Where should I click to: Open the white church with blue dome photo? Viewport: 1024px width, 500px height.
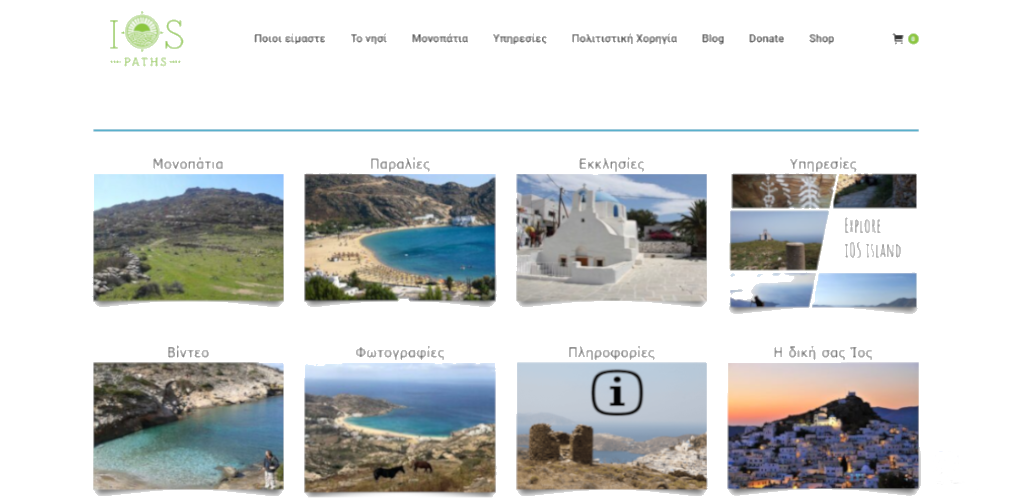[x=611, y=238]
